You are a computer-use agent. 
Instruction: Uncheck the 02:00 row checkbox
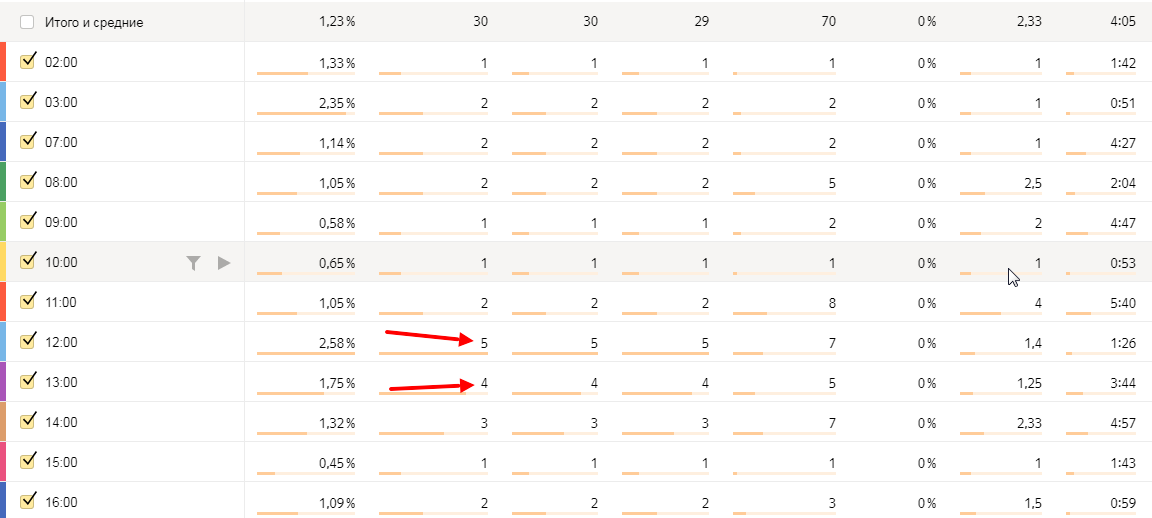click(x=28, y=62)
